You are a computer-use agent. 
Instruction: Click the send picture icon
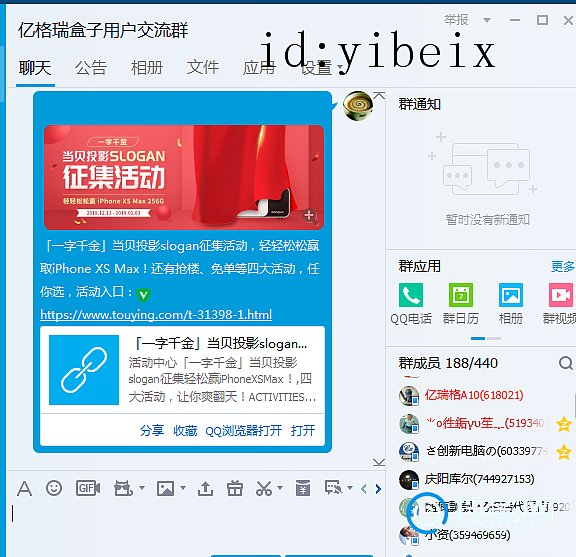tap(165, 489)
